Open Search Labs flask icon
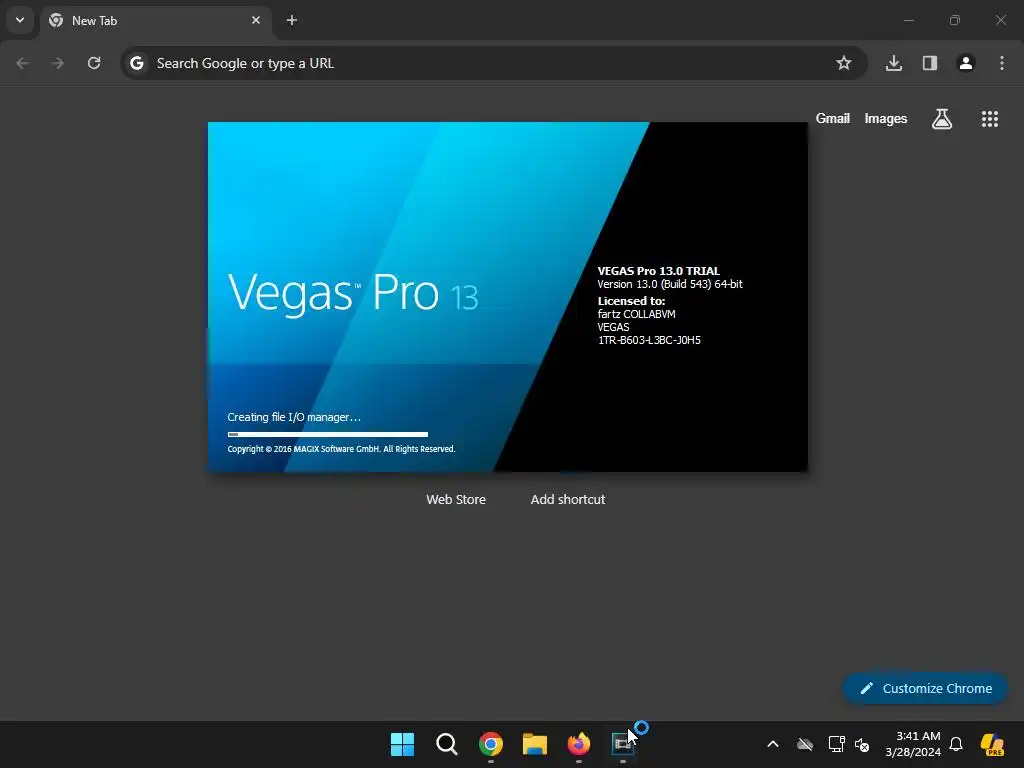This screenshot has width=1024, height=768. coord(942,119)
